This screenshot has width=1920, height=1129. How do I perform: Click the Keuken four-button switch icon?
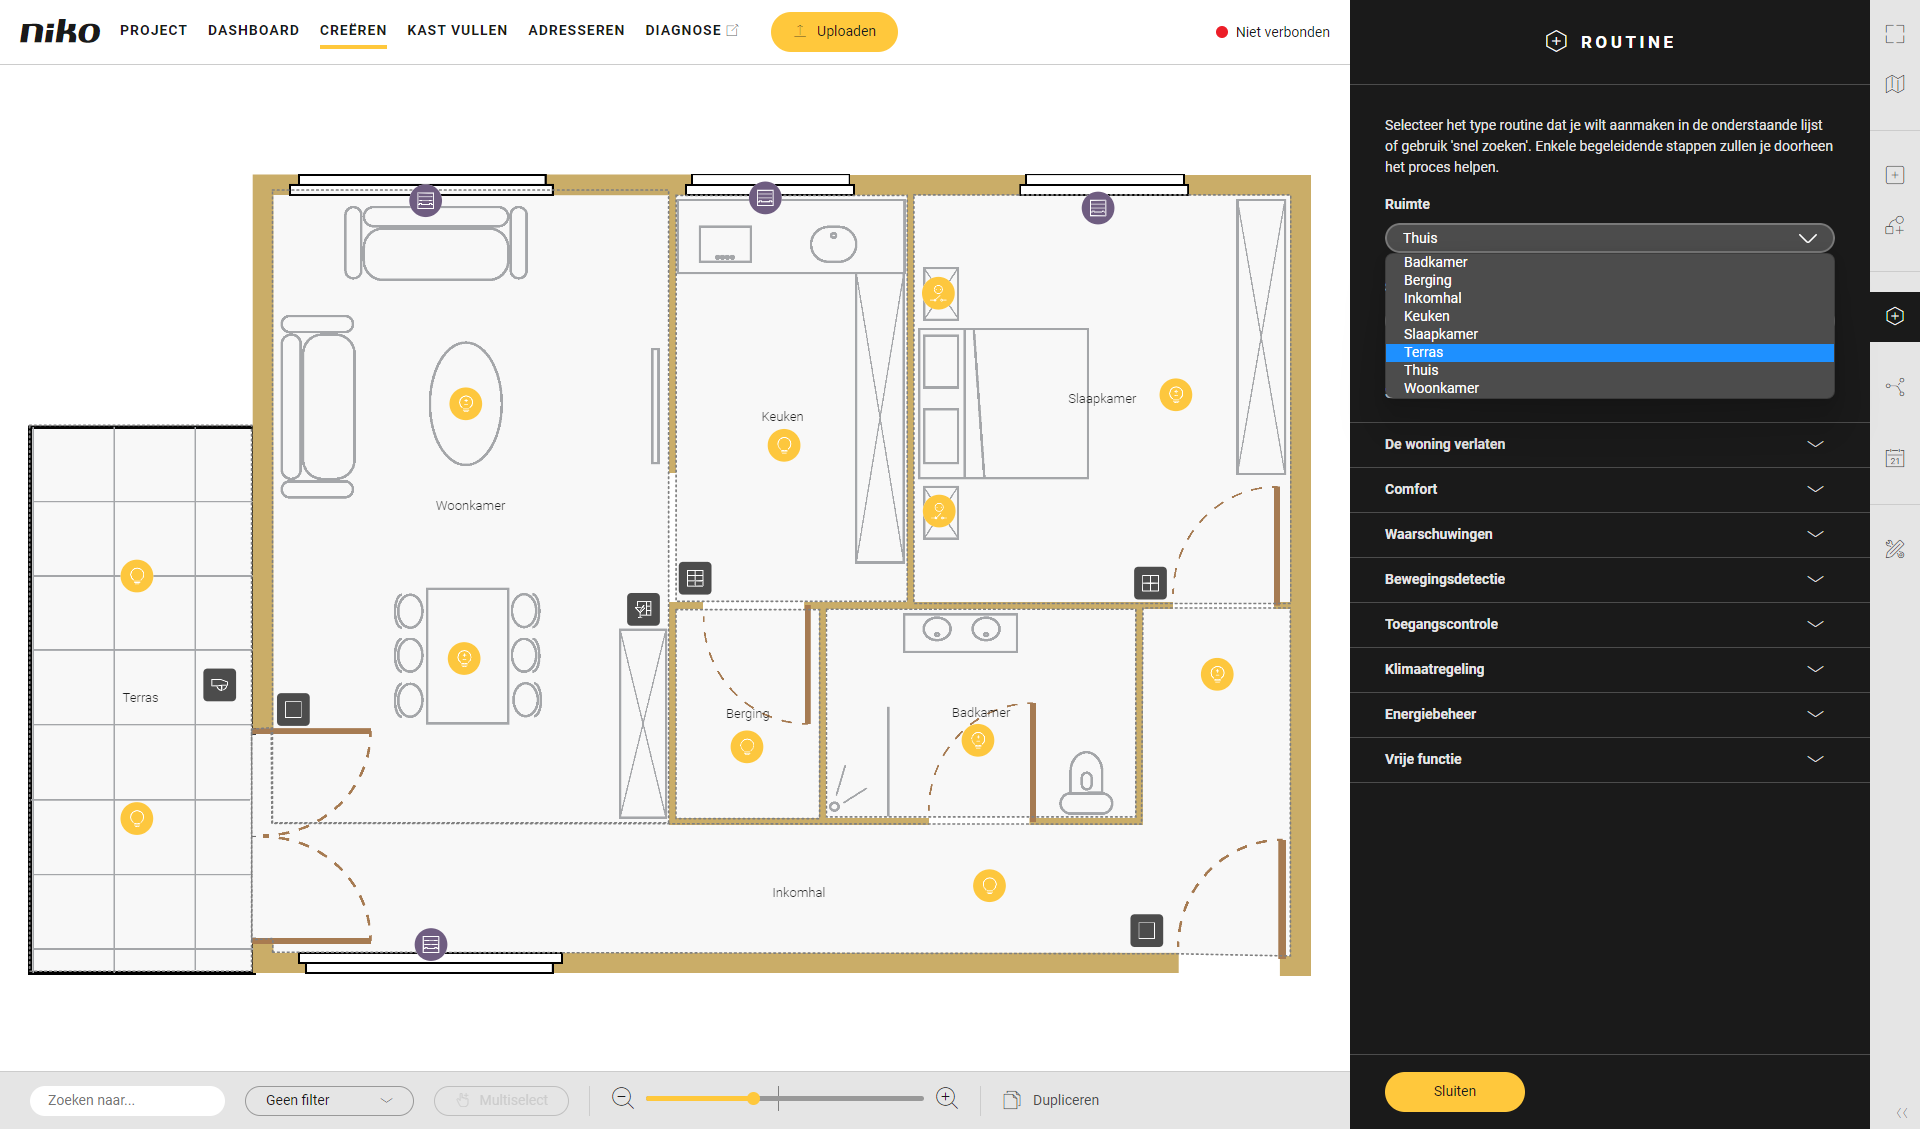pos(695,578)
